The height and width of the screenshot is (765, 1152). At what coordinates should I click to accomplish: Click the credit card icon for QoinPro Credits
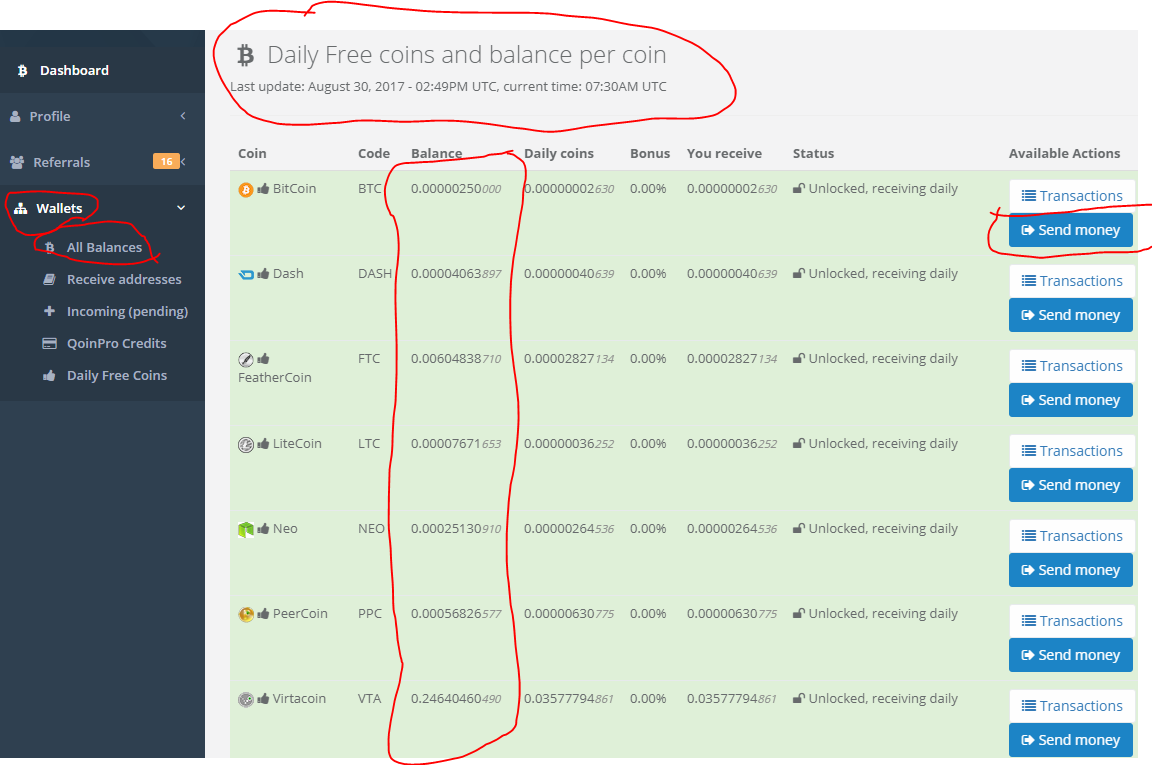pyautogui.click(x=49, y=343)
